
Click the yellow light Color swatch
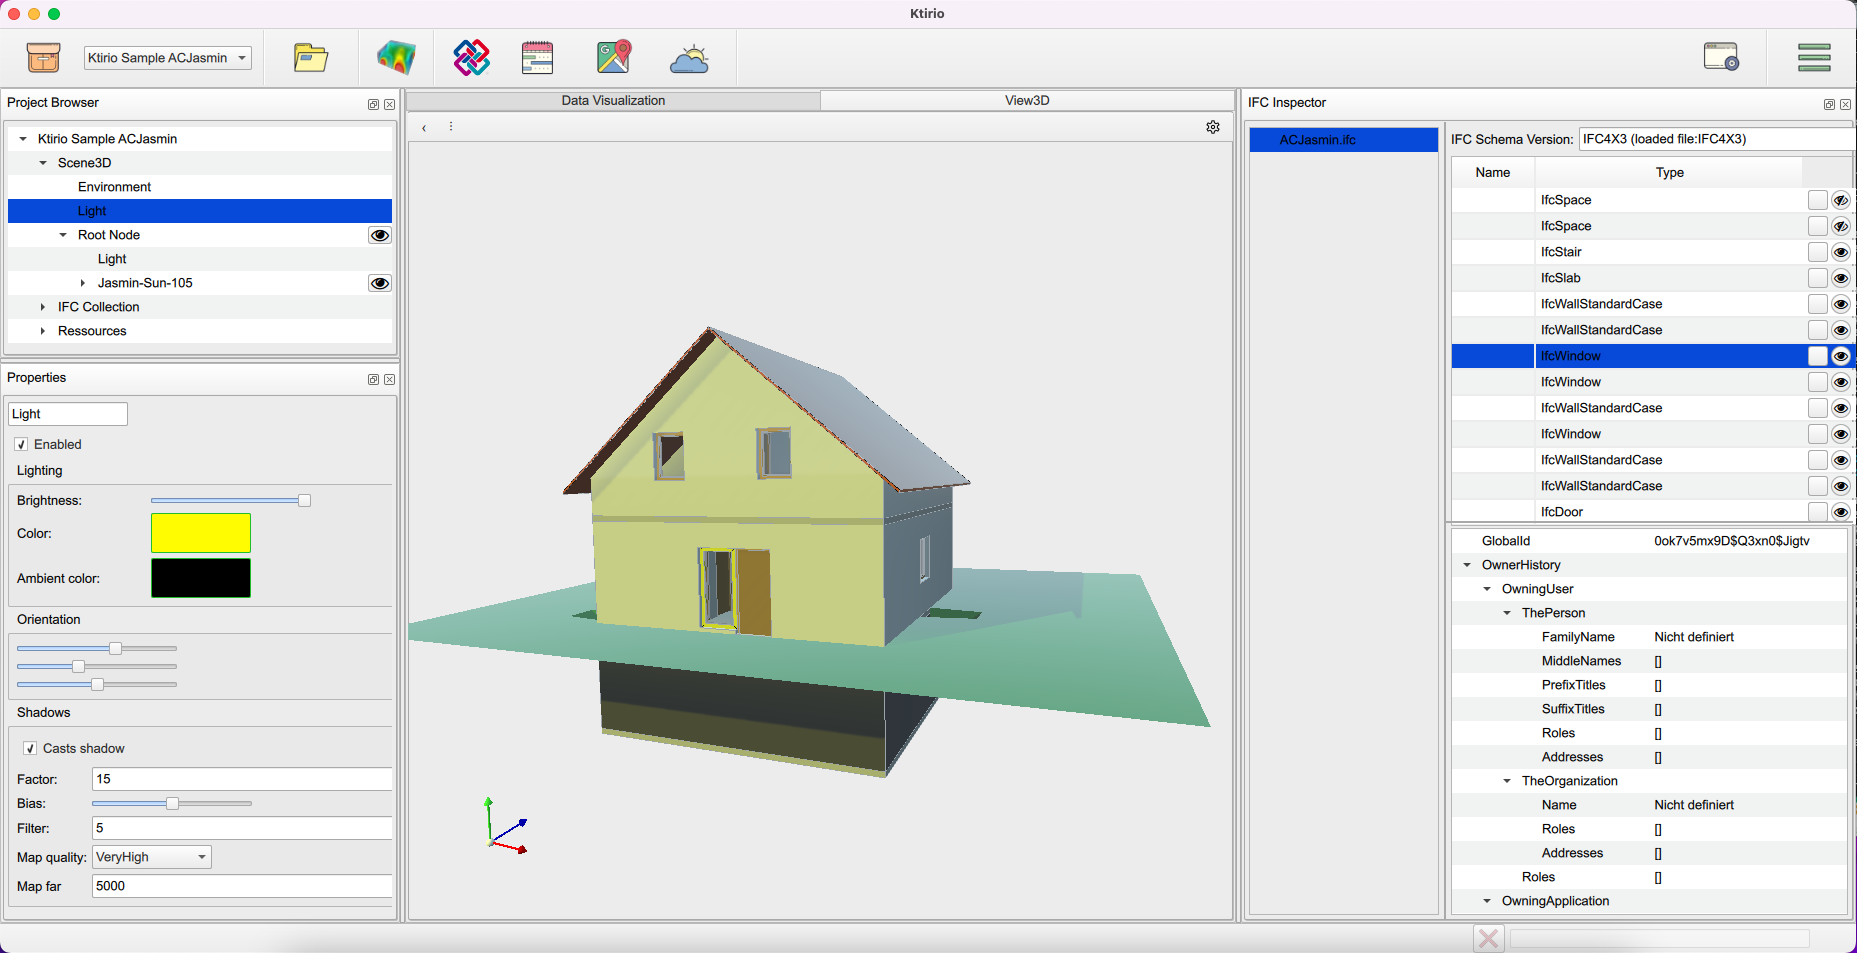(x=201, y=533)
